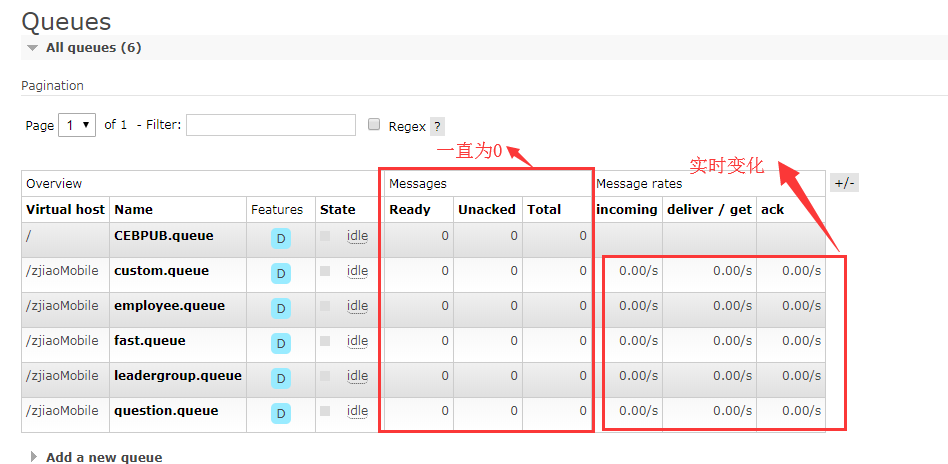Sort by the deliver / get column header
This screenshot has width=948, height=464.
709,210
